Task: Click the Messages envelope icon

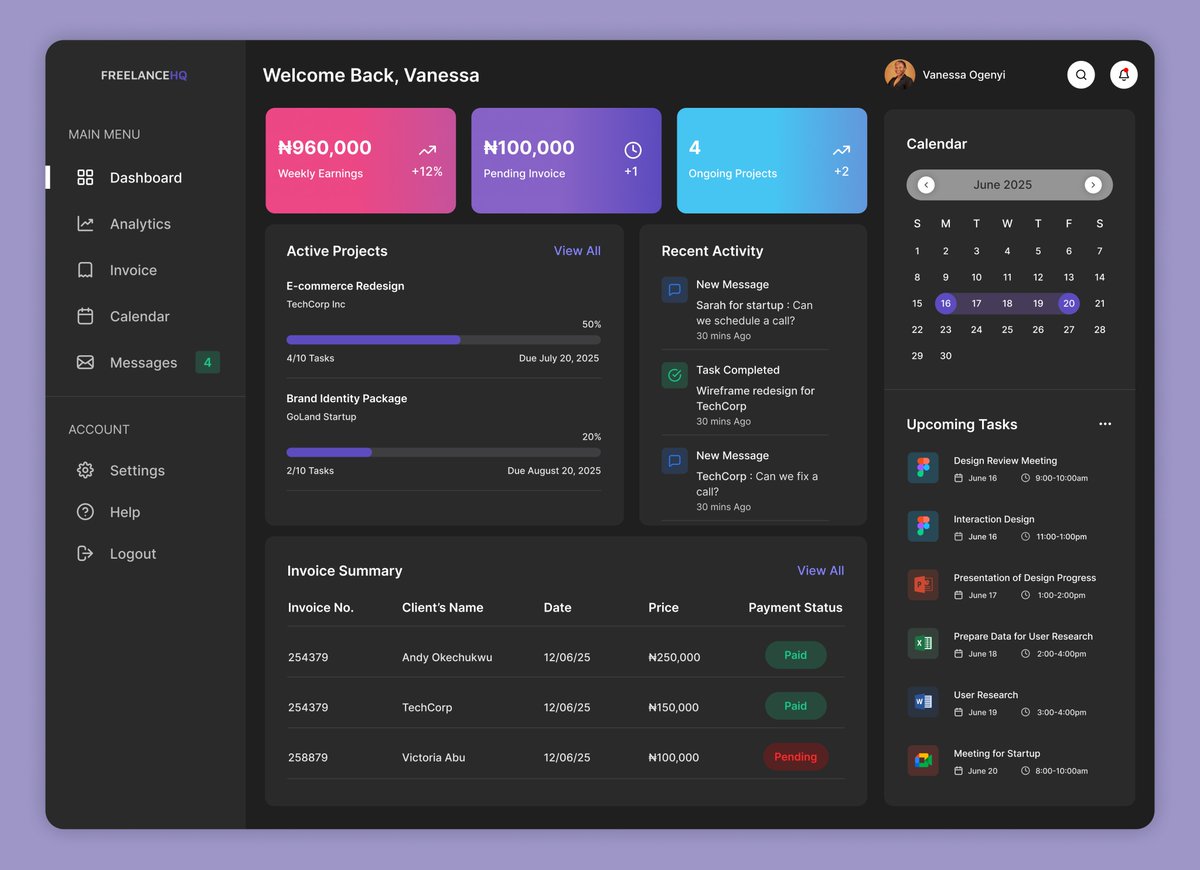Action: point(85,362)
